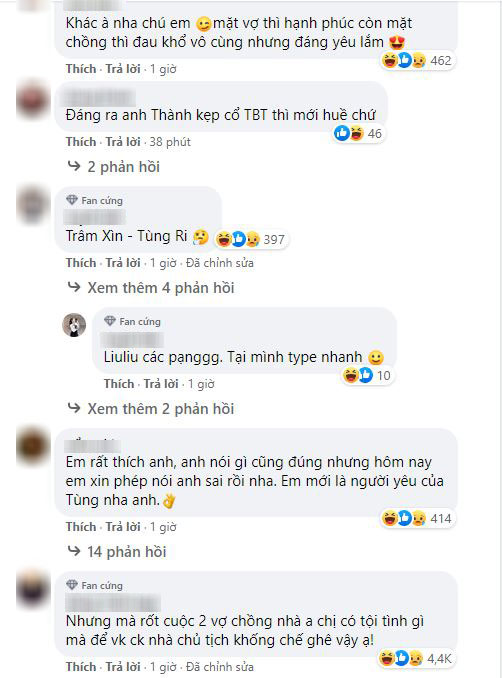Click Thích under Liuliu các pạnggg reply

[x=119, y=384]
